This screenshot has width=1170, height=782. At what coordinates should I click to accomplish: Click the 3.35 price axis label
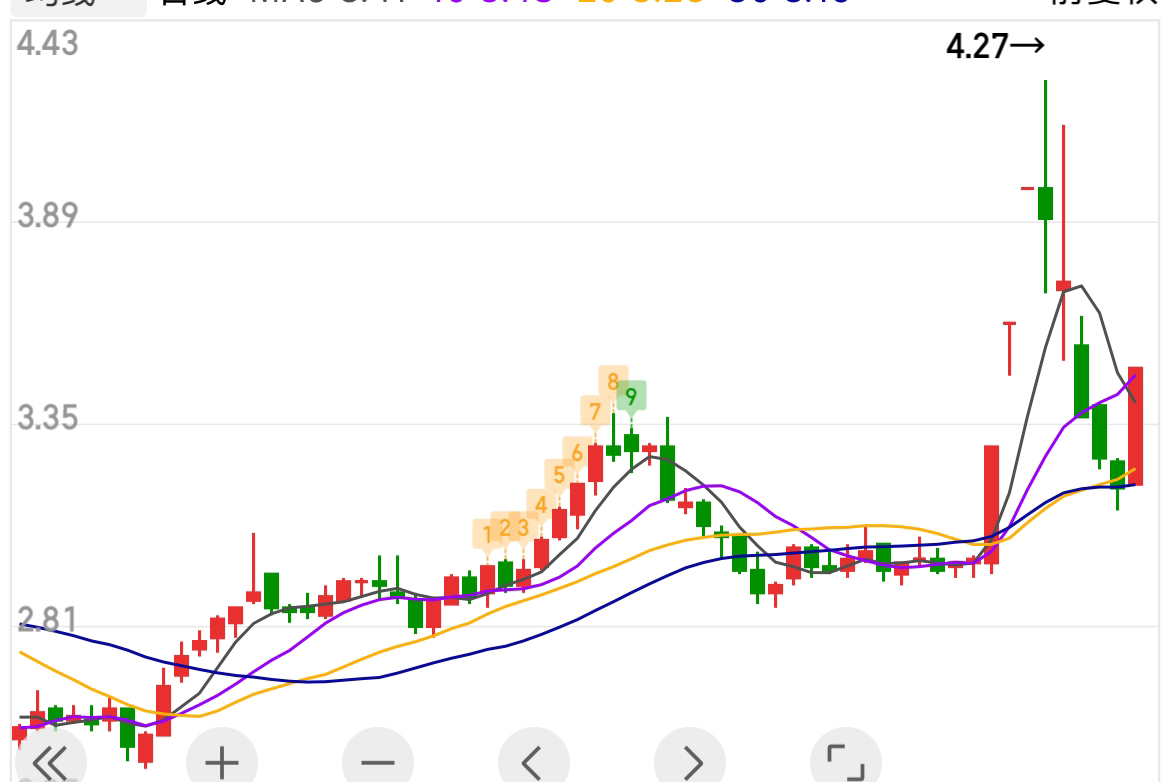(x=47, y=418)
